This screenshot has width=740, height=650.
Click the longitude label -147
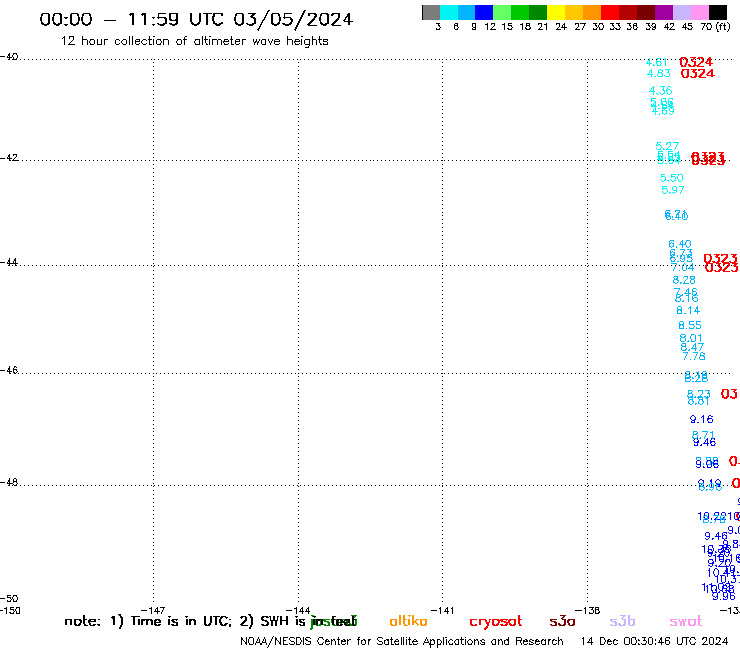coord(153,611)
